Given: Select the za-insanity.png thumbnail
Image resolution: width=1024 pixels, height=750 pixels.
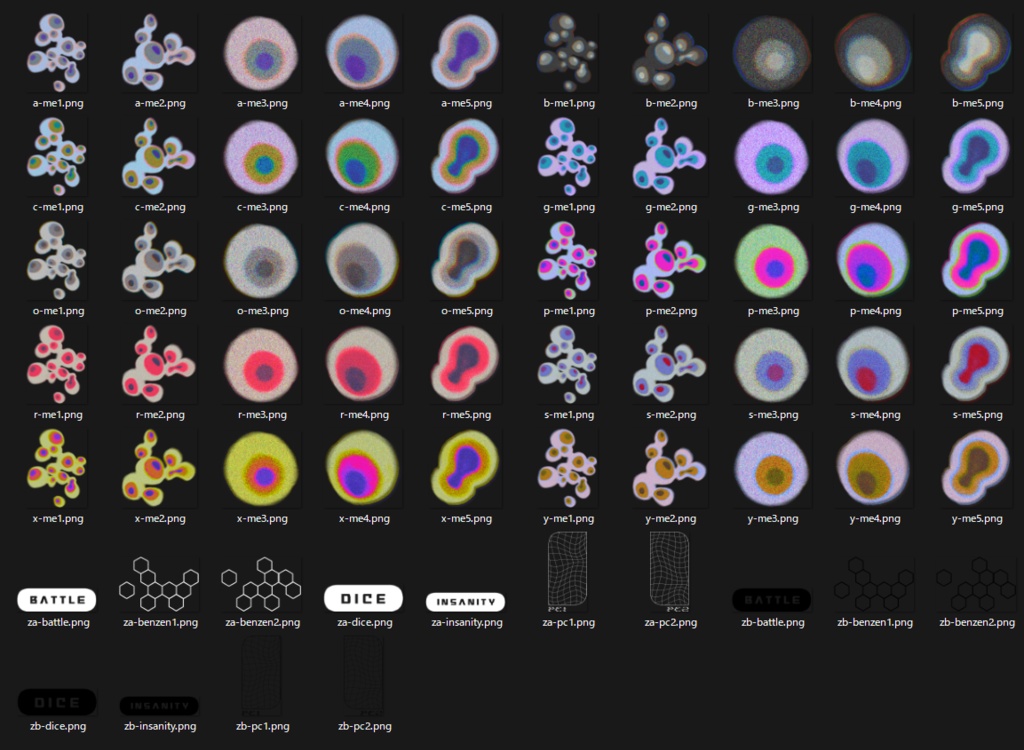Looking at the screenshot, I should click(x=466, y=602).
